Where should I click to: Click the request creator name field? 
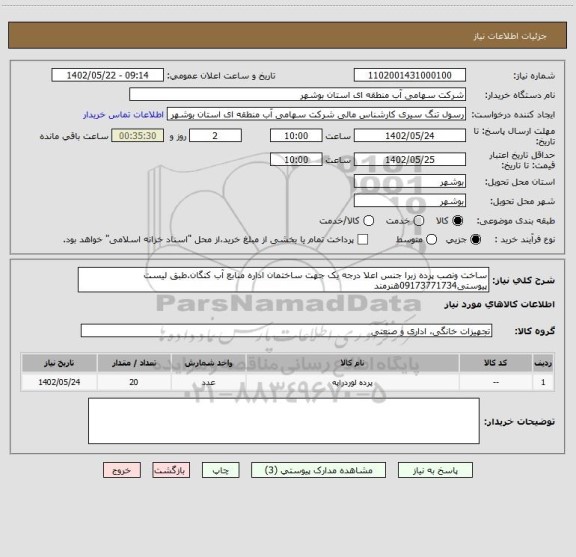click(x=316, y=114)
